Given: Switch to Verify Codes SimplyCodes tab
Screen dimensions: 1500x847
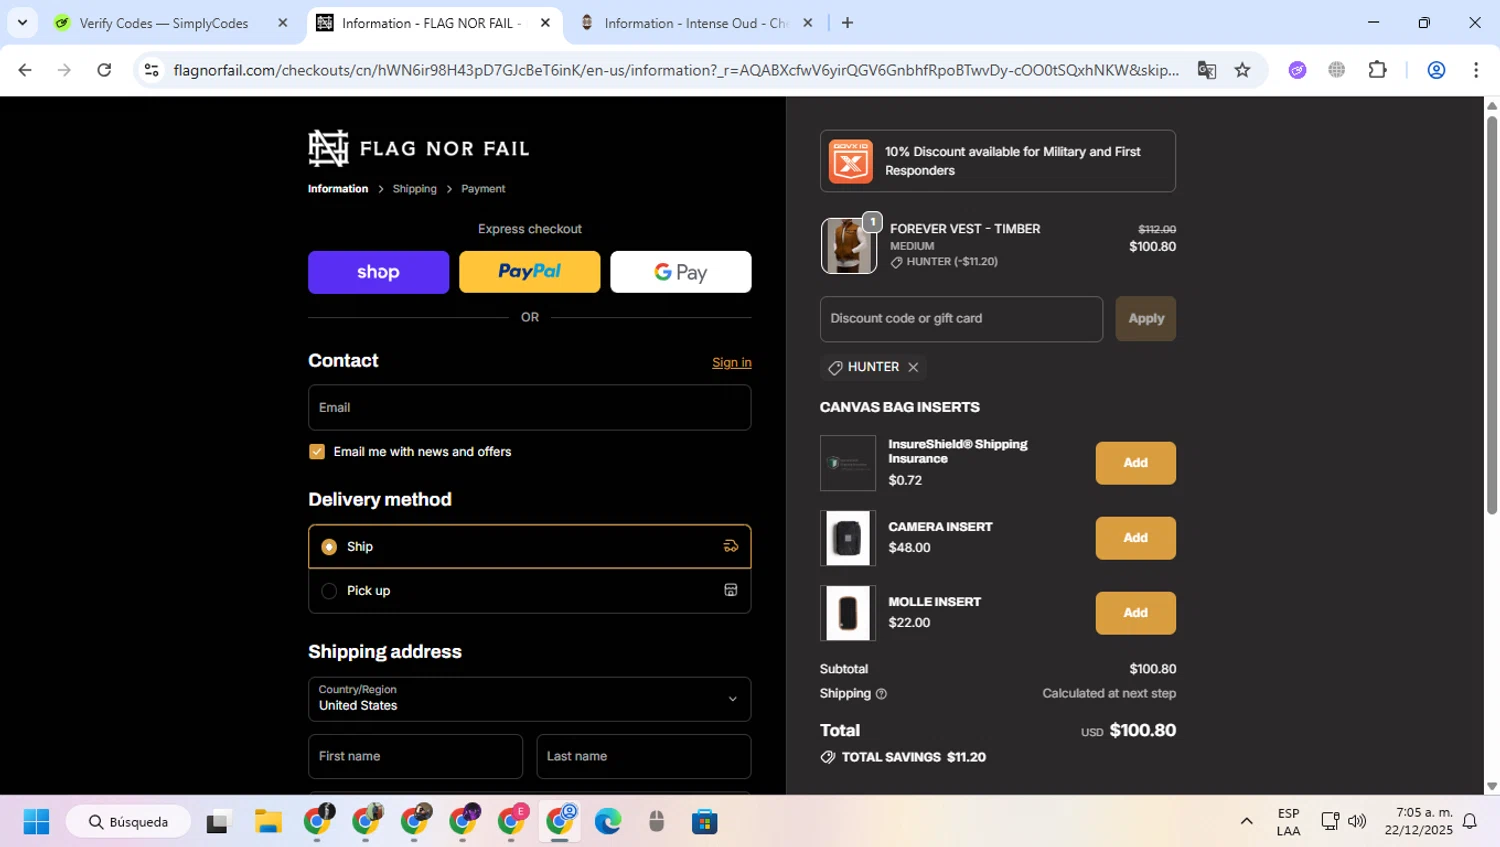Looking at the screenshot, I should 164,23.
